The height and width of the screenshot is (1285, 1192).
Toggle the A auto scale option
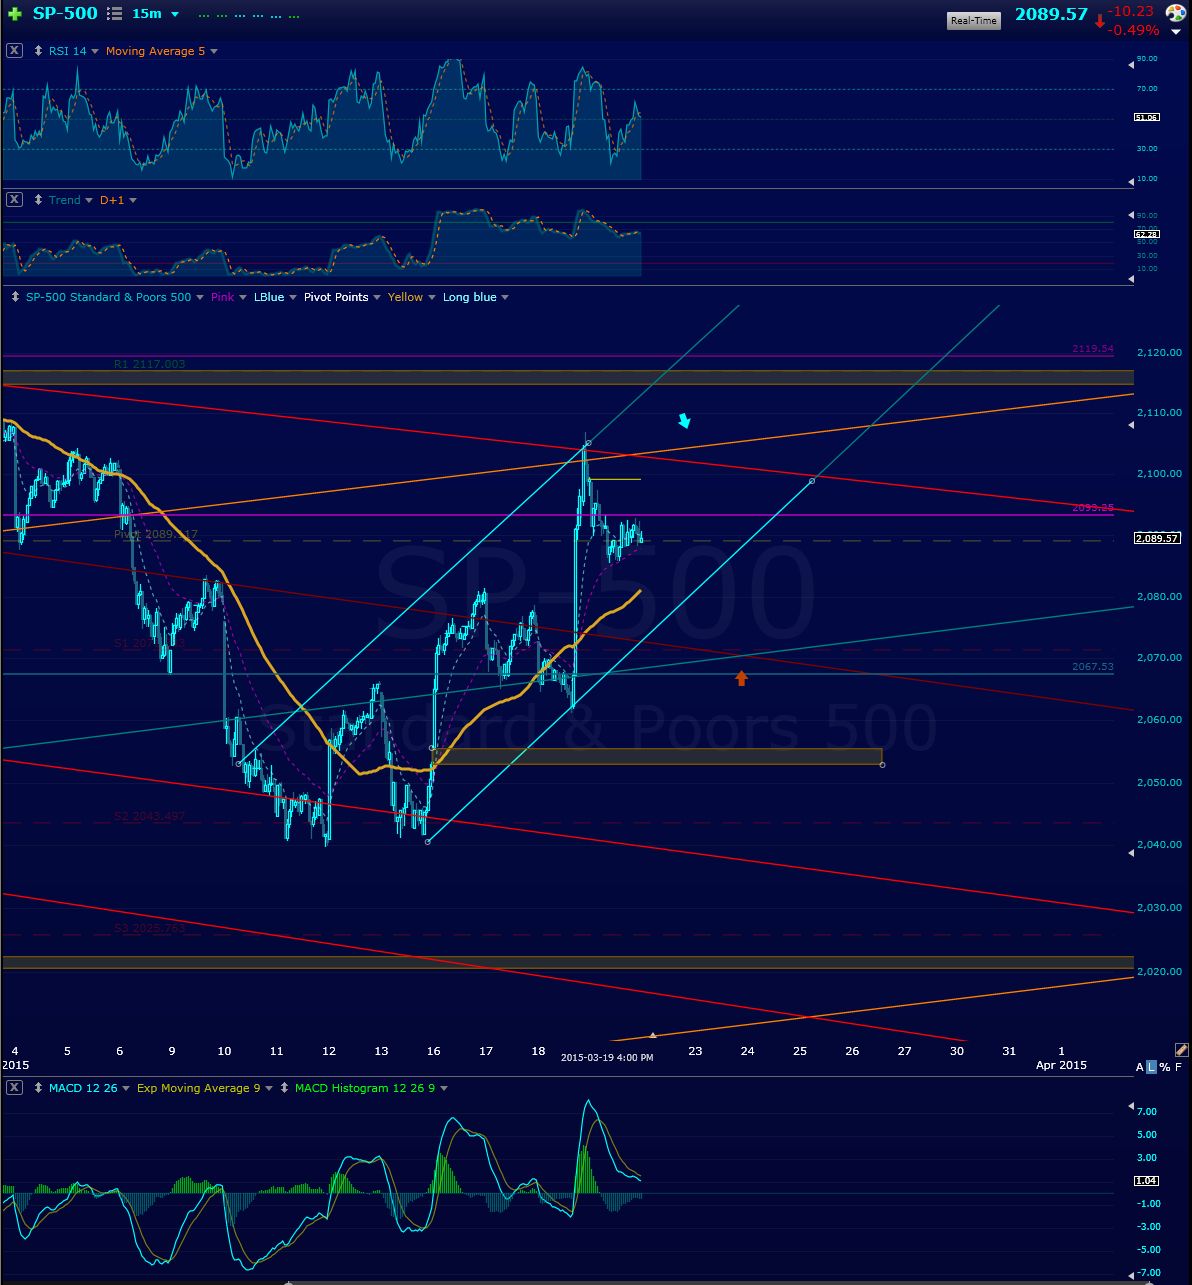pyautogui.click(x=1140, y=1067)
